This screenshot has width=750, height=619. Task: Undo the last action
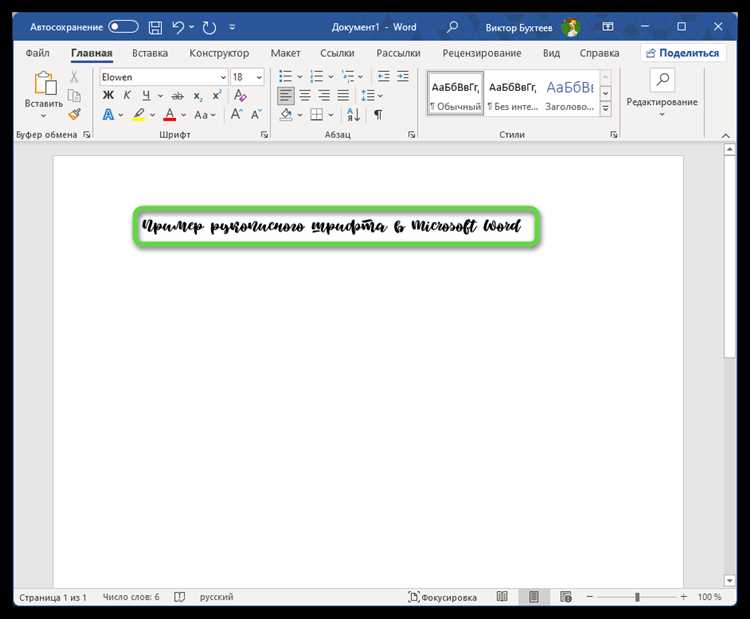point(178,27)
